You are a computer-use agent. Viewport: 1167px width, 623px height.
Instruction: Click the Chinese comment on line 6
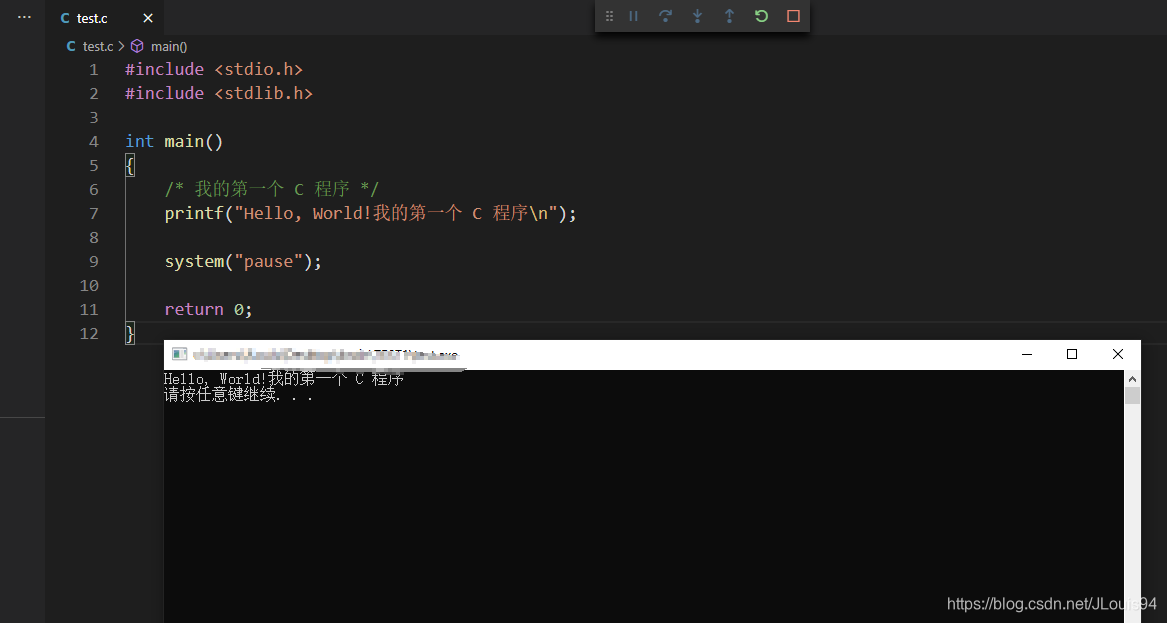click(272, 189)
